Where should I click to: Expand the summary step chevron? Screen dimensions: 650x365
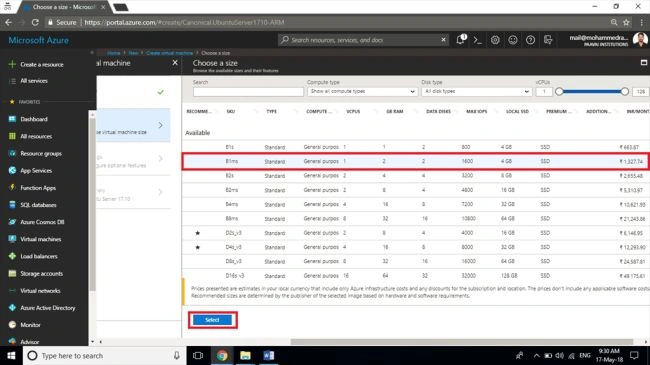160,192
